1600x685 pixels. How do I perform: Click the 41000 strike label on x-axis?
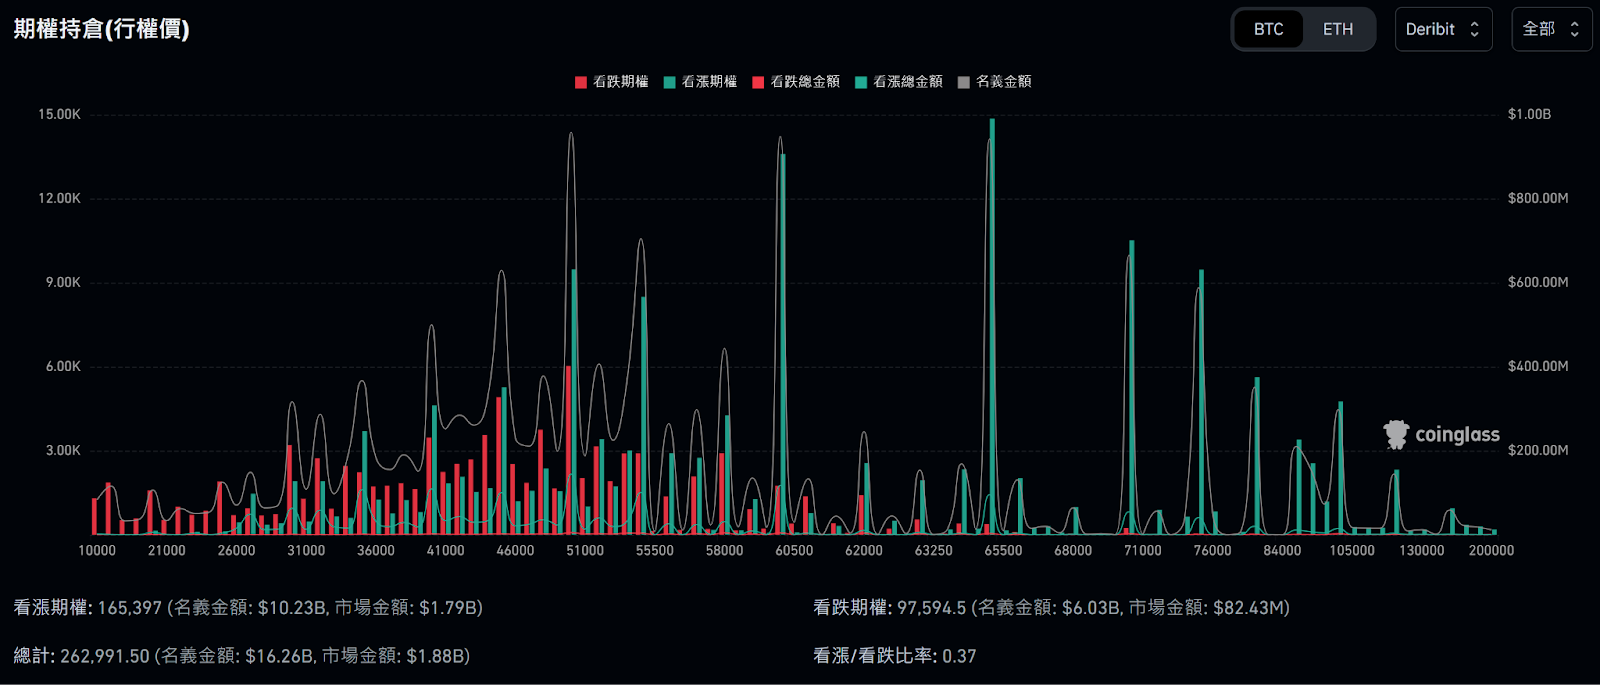445,550
